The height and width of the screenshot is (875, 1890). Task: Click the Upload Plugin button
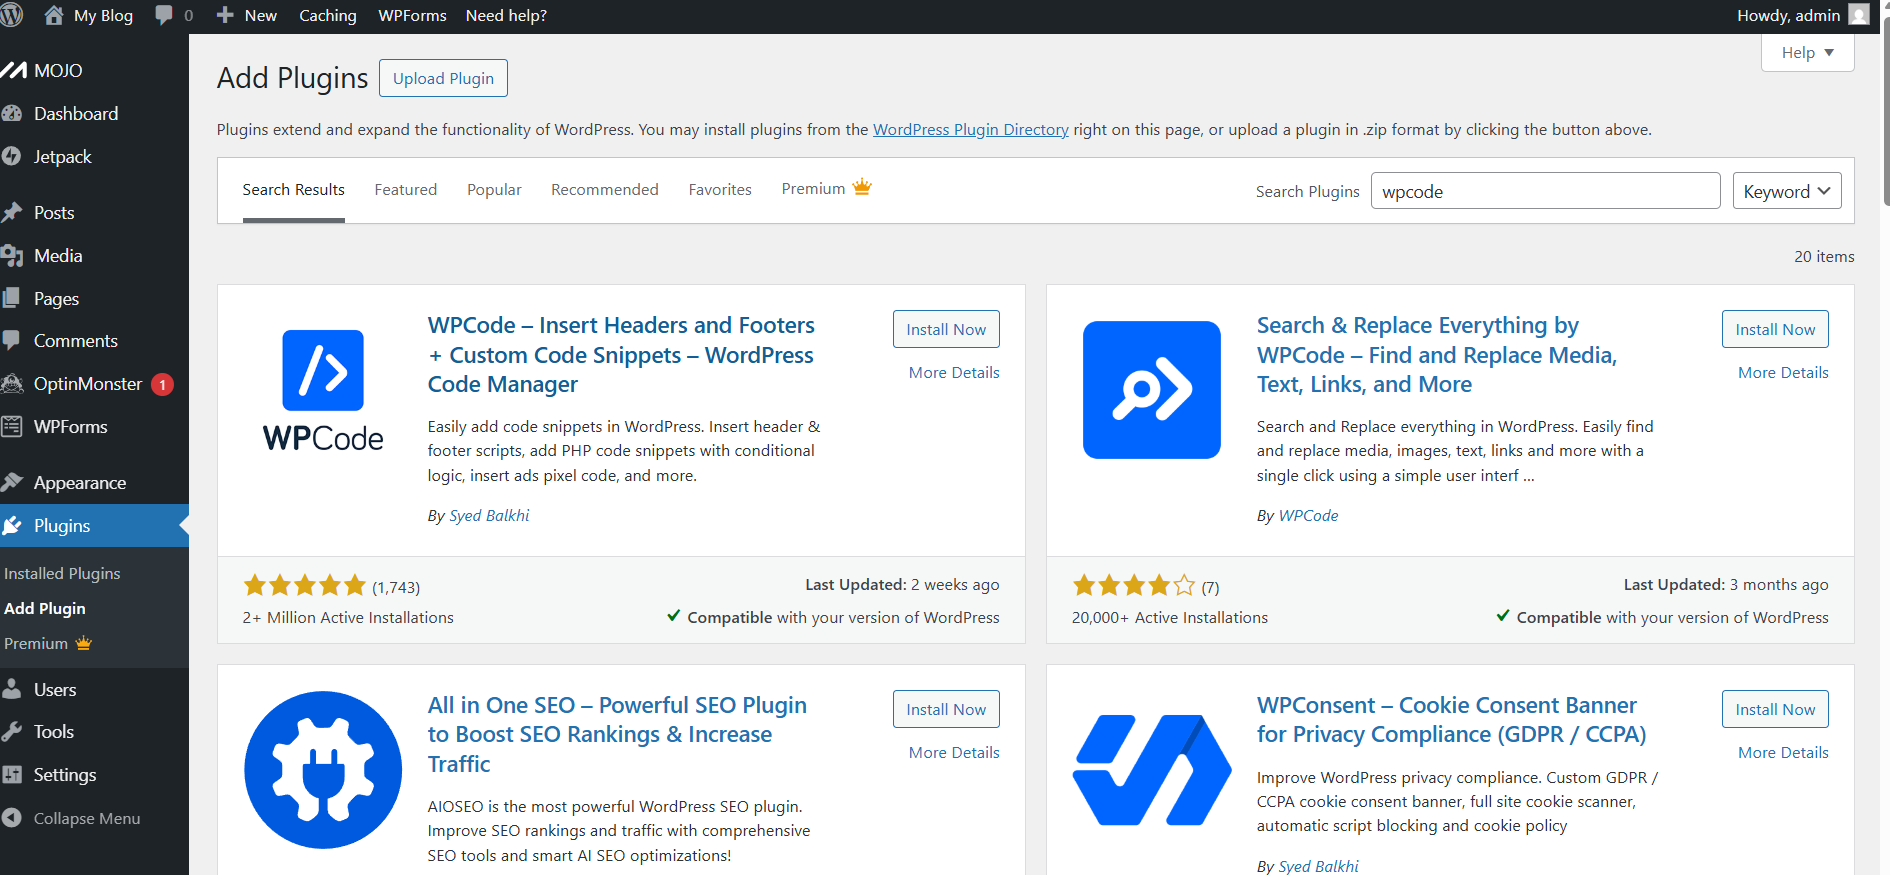click(x=443, y=78)
